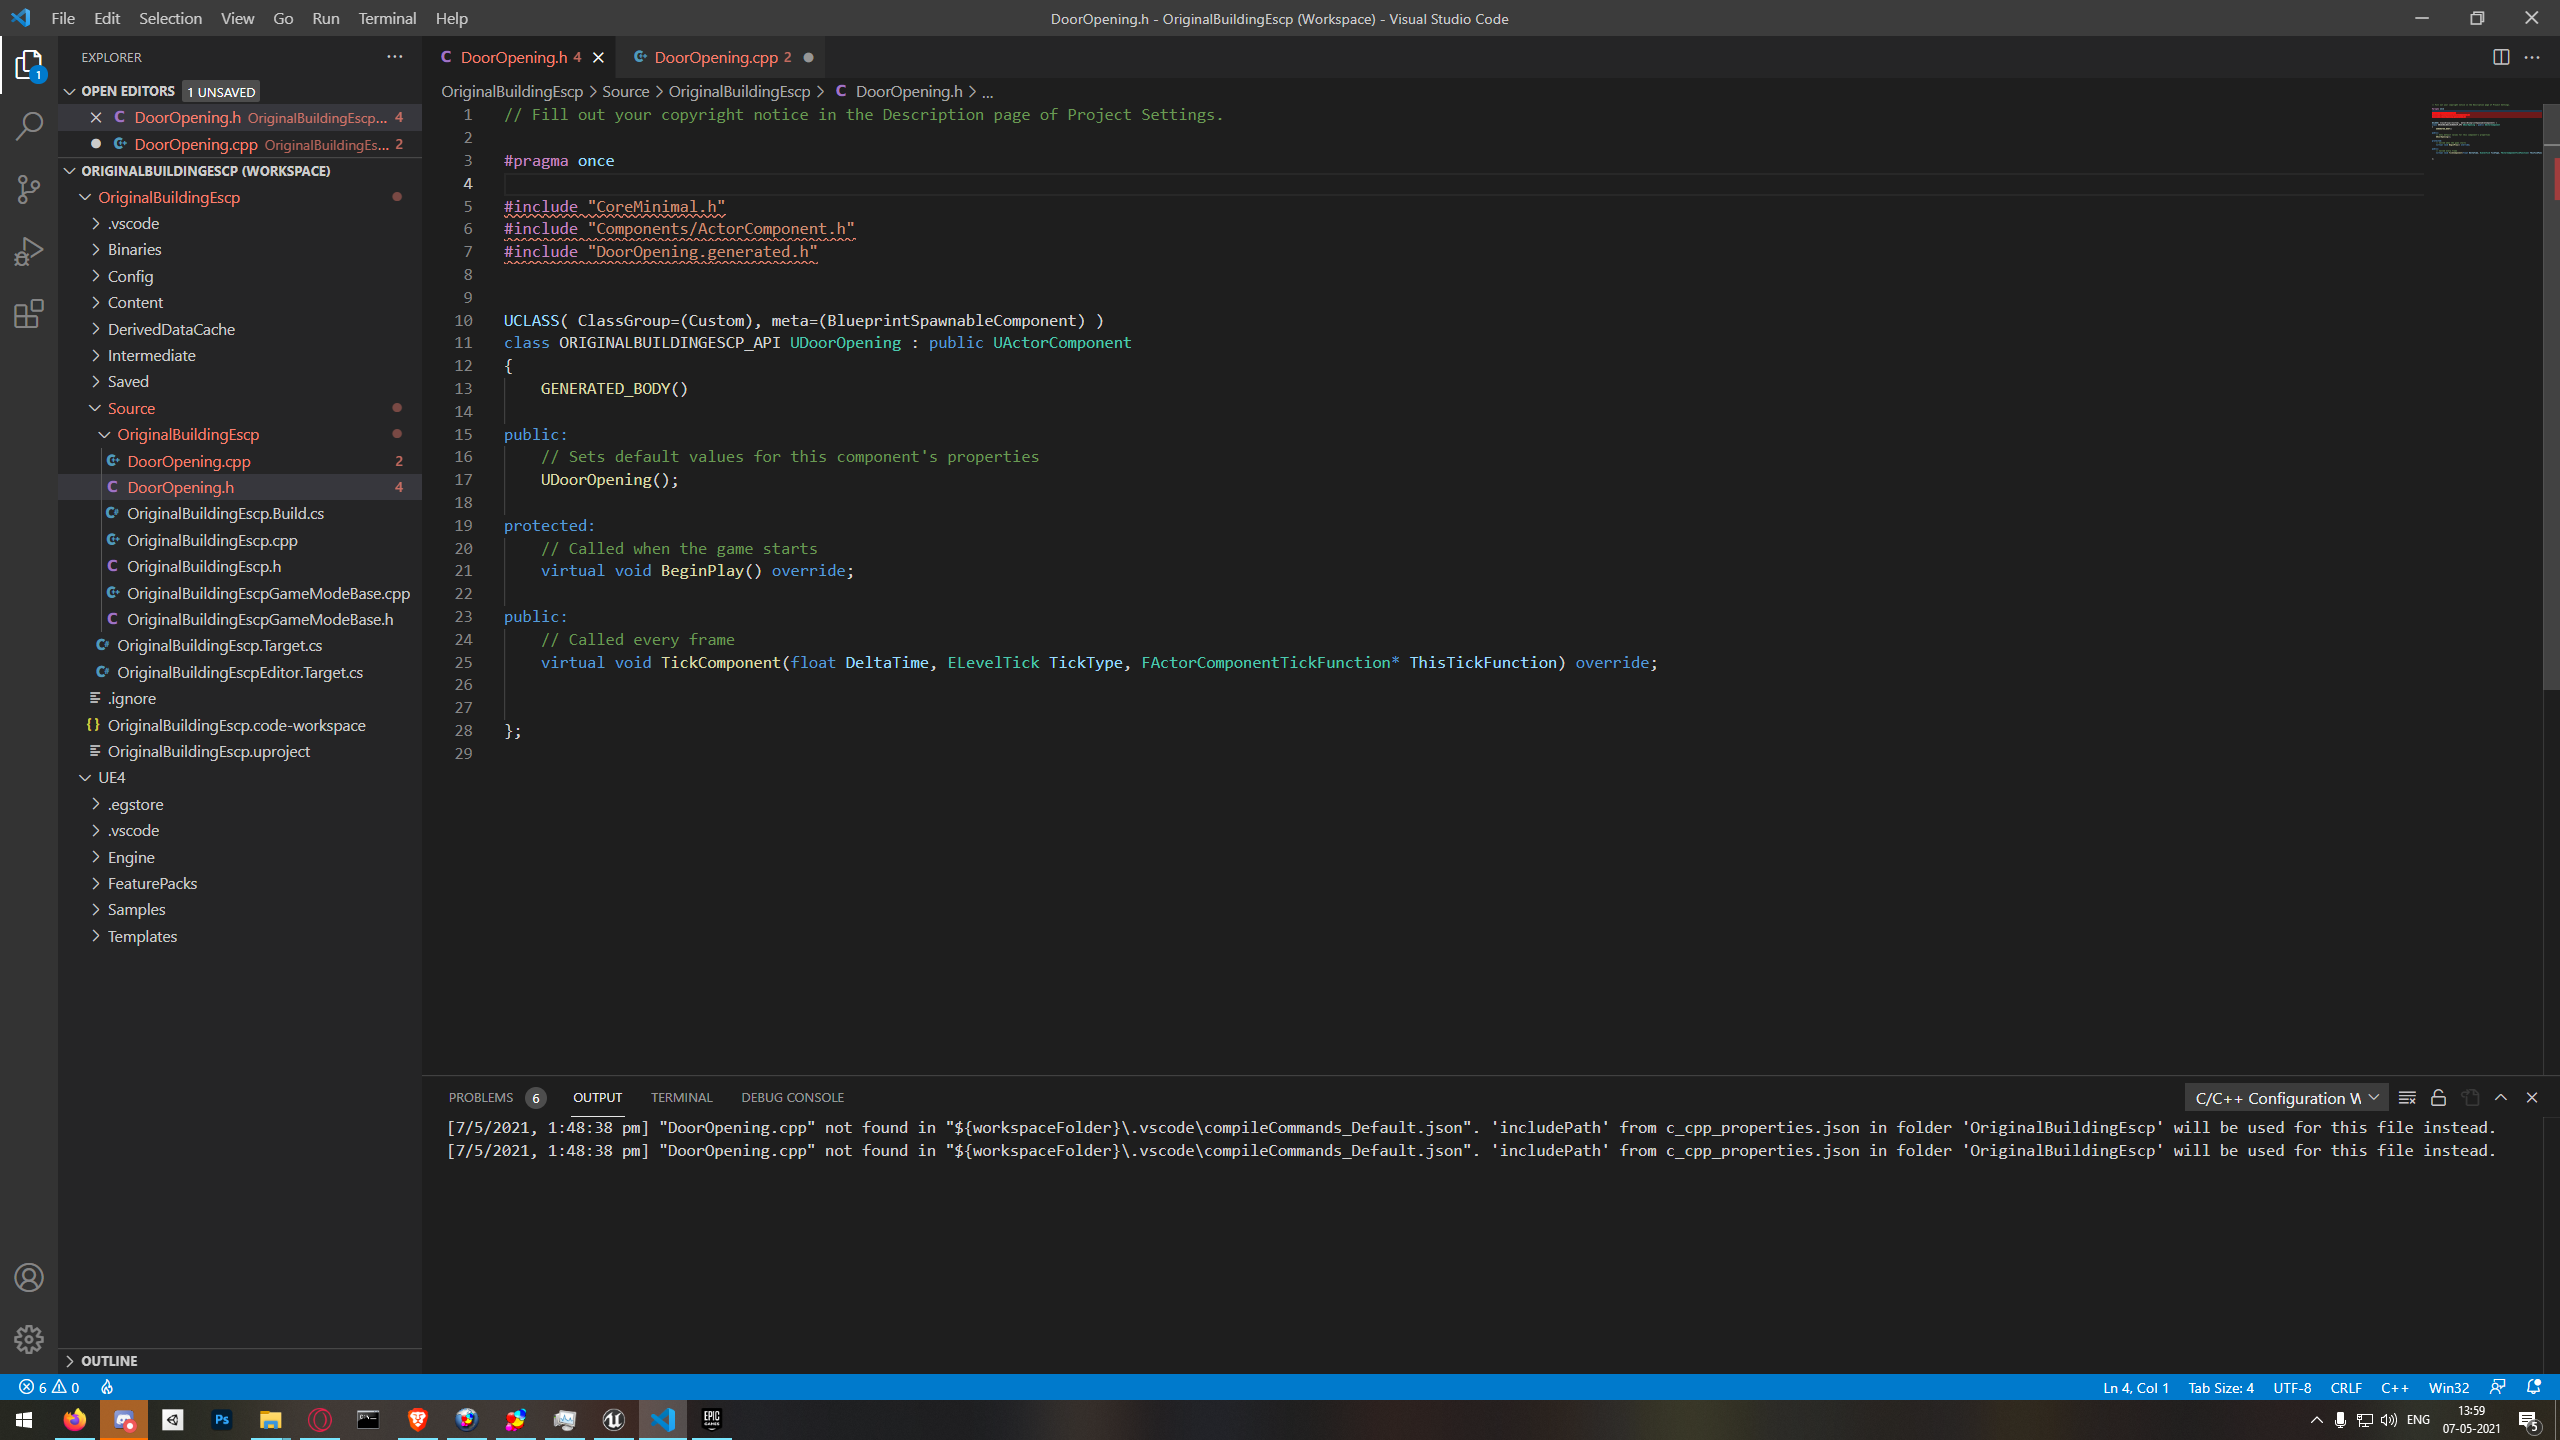Open the C/C++ Configuration output channel dropdown

2285,1097
